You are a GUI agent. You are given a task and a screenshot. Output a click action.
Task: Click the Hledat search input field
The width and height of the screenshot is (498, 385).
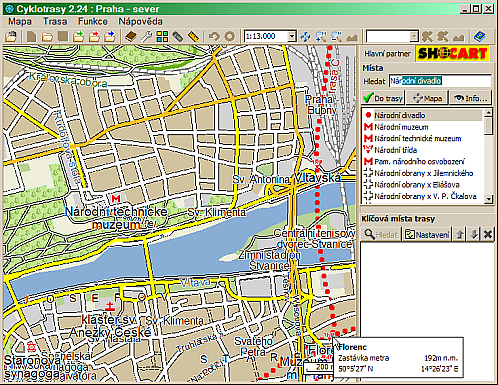440,81
